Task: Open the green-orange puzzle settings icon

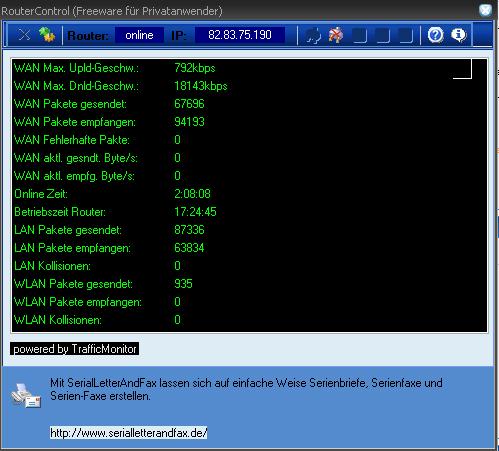Action: [x=47, y=34]
